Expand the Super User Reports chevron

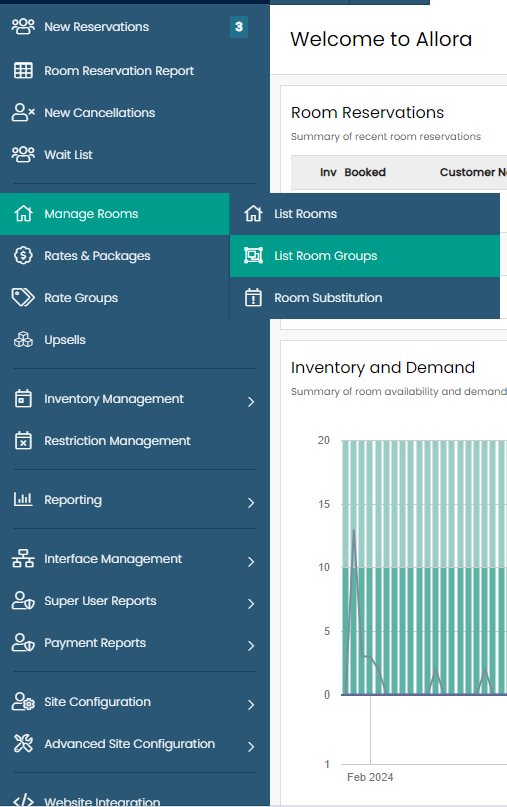point(251,604)
